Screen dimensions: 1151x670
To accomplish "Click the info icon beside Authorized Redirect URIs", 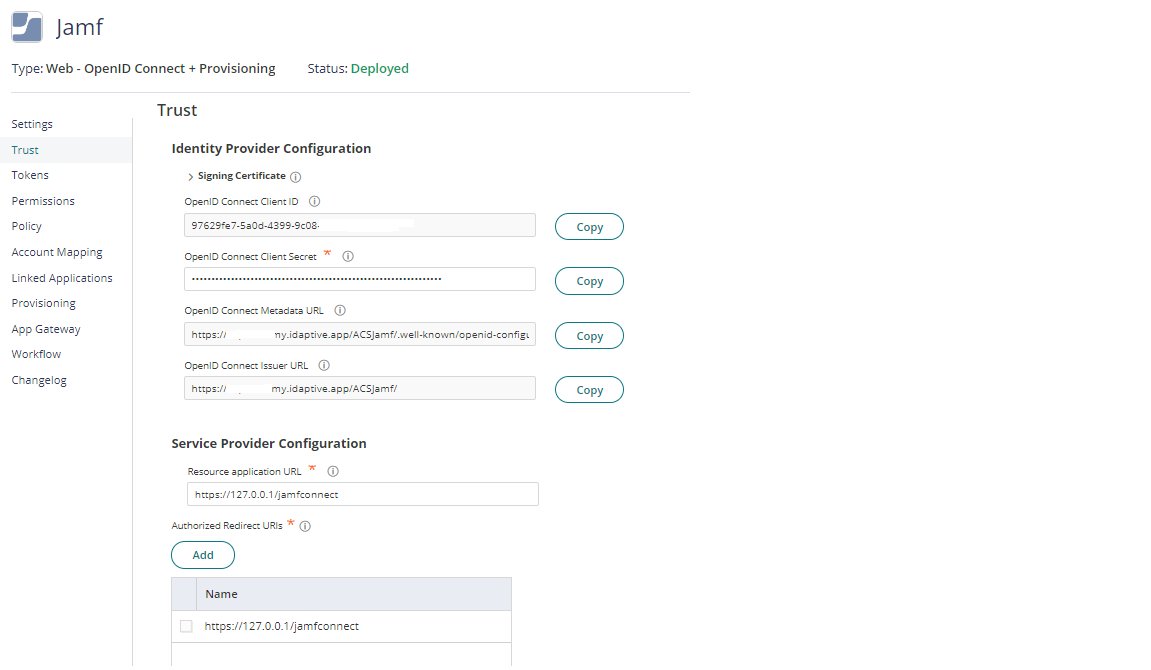I will coord(305,524).
